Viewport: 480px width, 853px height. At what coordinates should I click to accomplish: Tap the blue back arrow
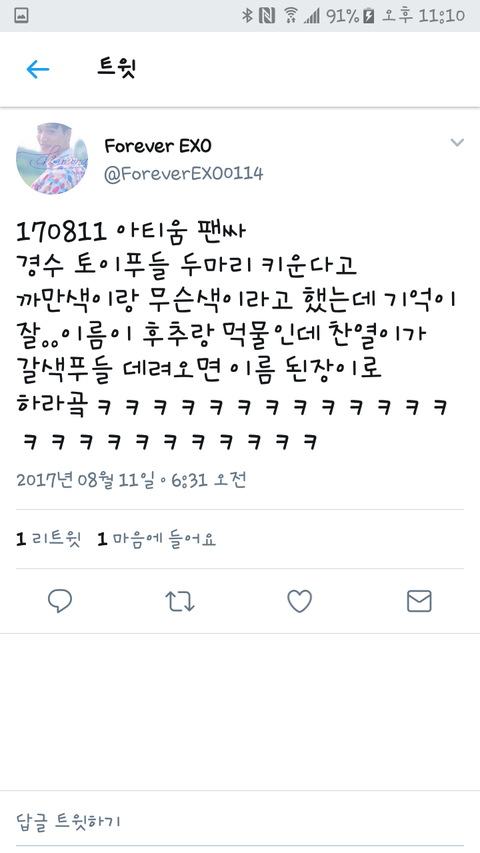pyautogui.click(x=38, y=69)
